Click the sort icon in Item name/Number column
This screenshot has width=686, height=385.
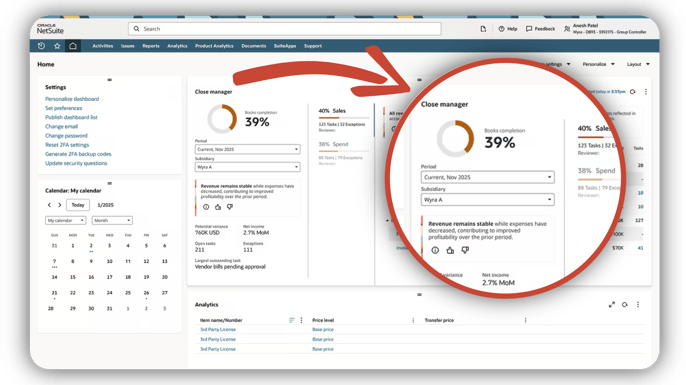pos(292,320)
